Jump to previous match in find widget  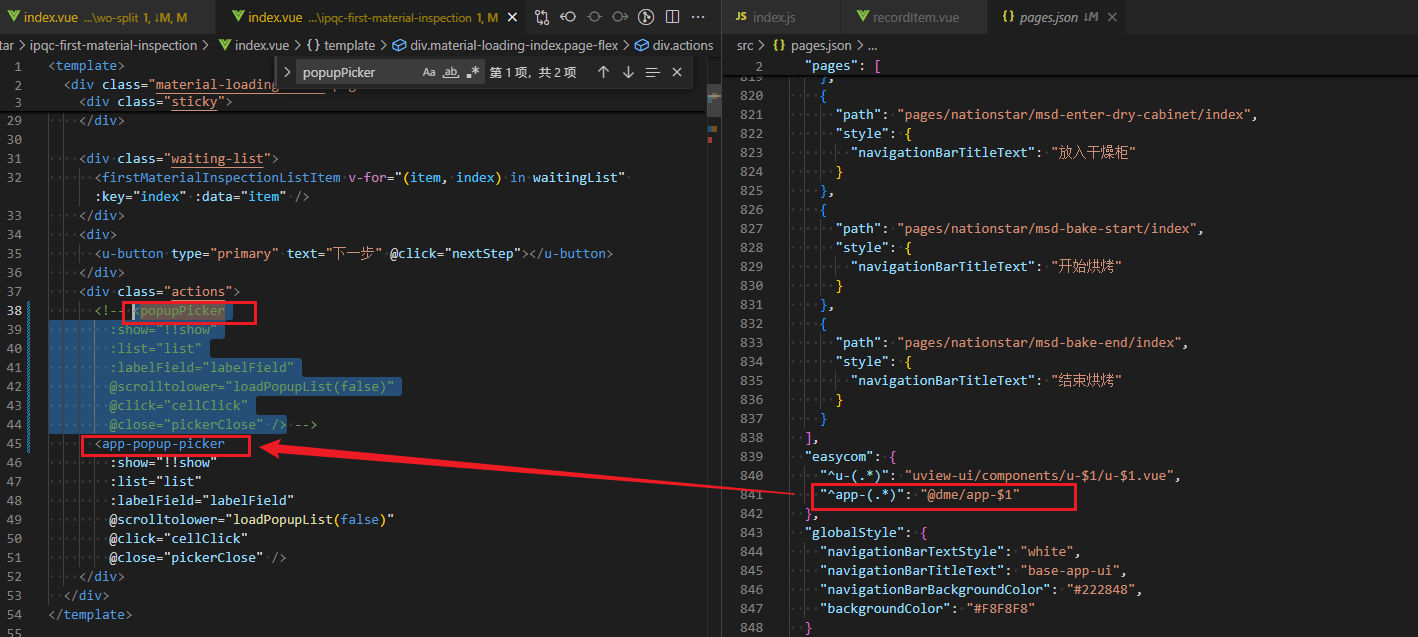pyautogui.click(x=603, y=72)
